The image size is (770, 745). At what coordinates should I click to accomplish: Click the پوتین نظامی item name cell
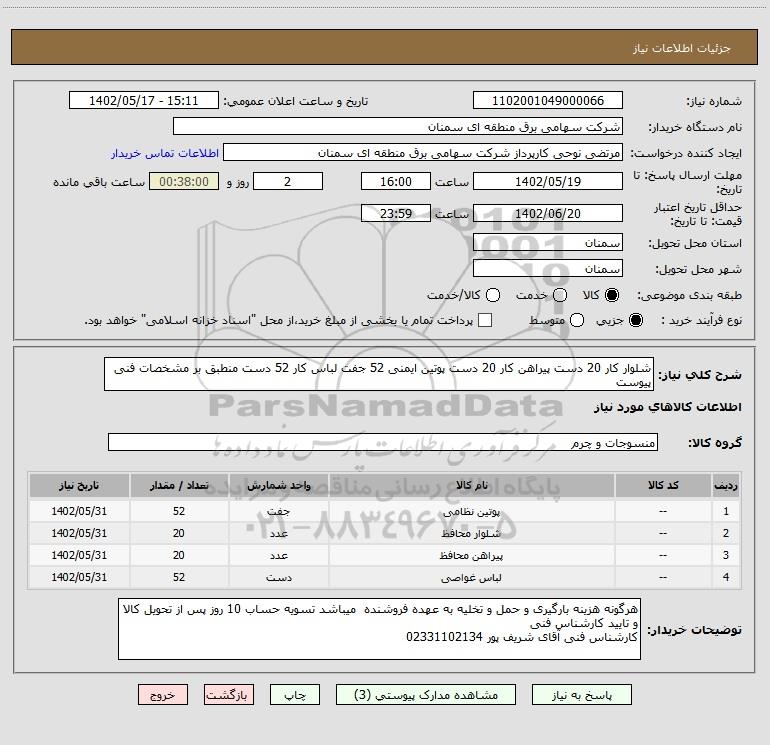click(x=471, y=511)
